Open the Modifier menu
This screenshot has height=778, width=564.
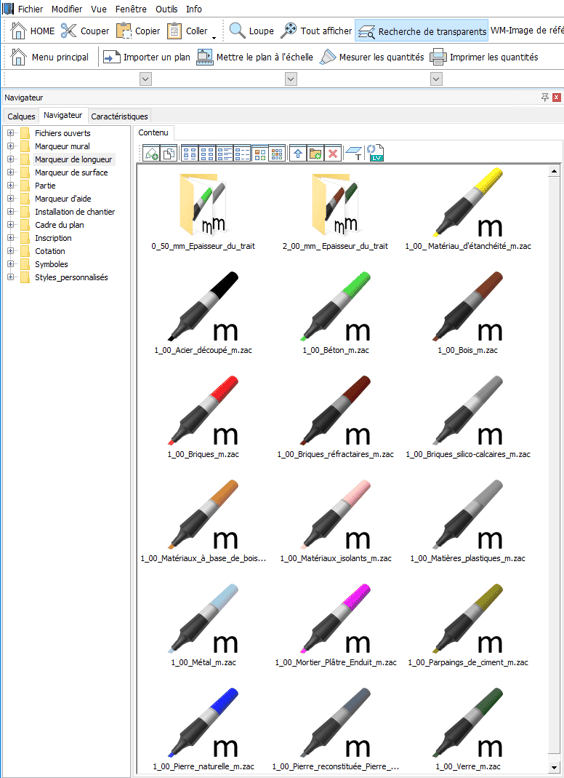click(x=66, y=9)
